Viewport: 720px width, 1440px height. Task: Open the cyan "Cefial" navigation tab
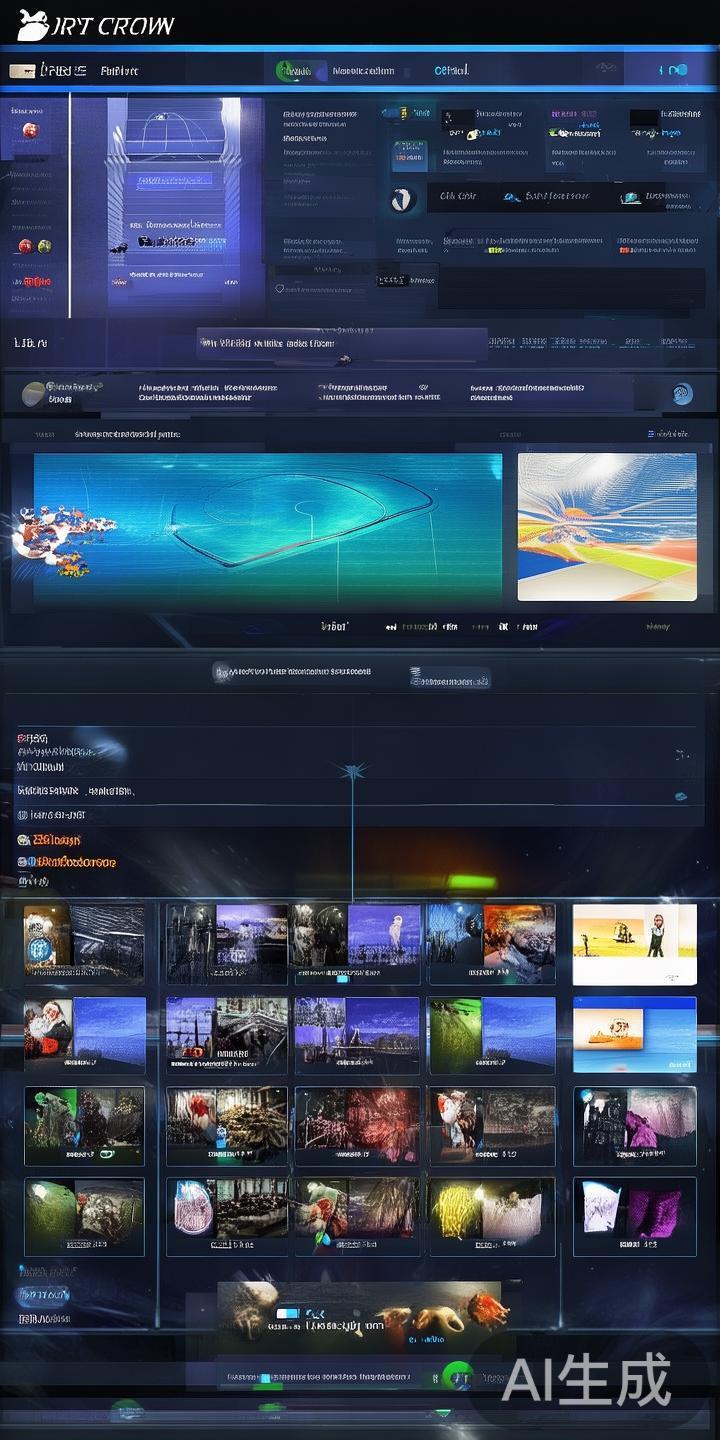click(451, 71)
